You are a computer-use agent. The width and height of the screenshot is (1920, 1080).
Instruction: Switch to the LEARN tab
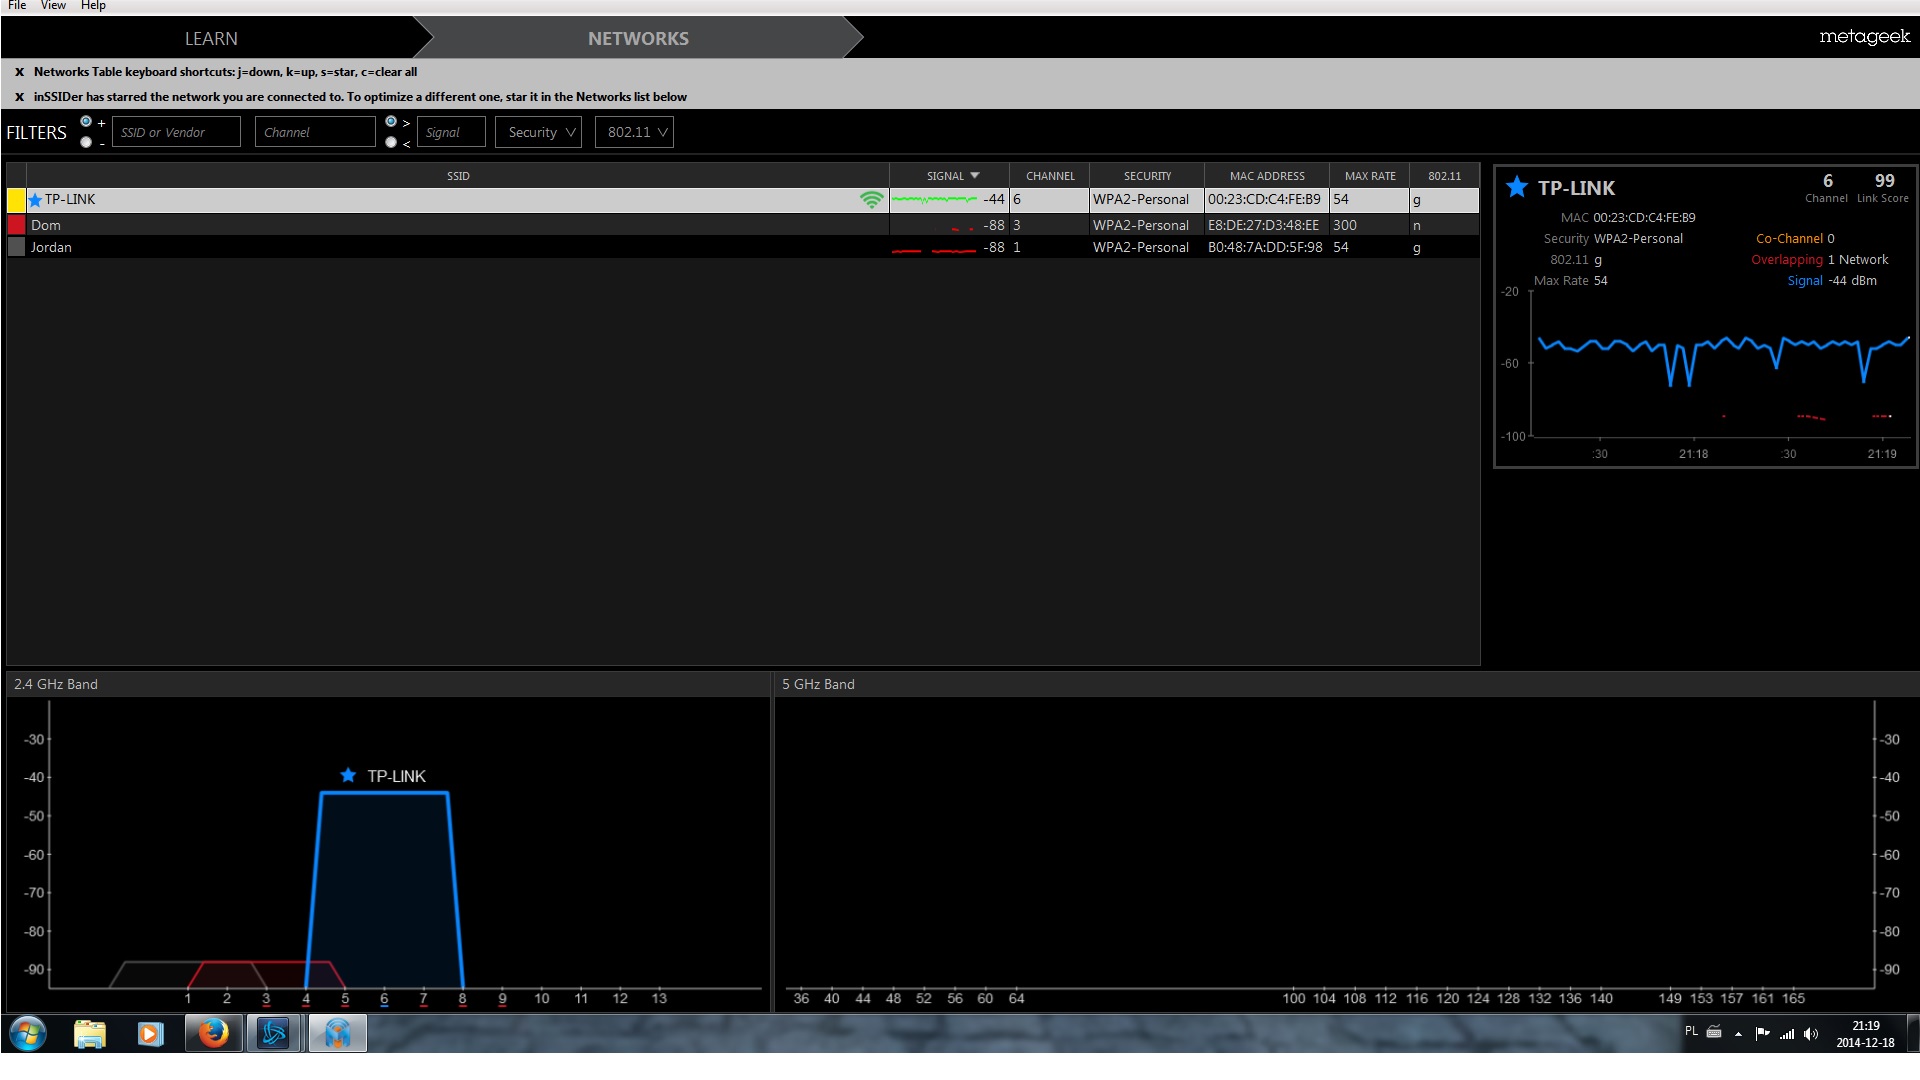[x=211, y=38]
